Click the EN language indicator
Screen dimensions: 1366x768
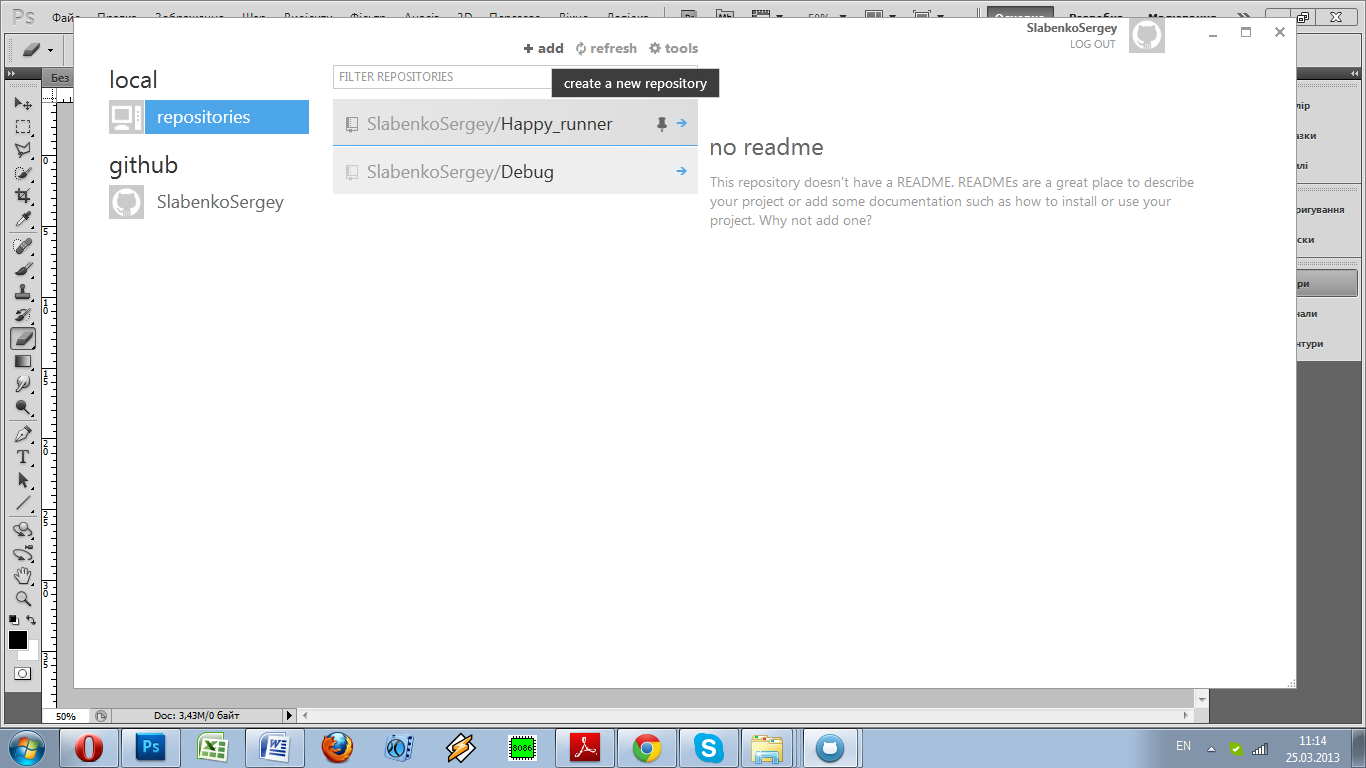[x=1183, y=746]
